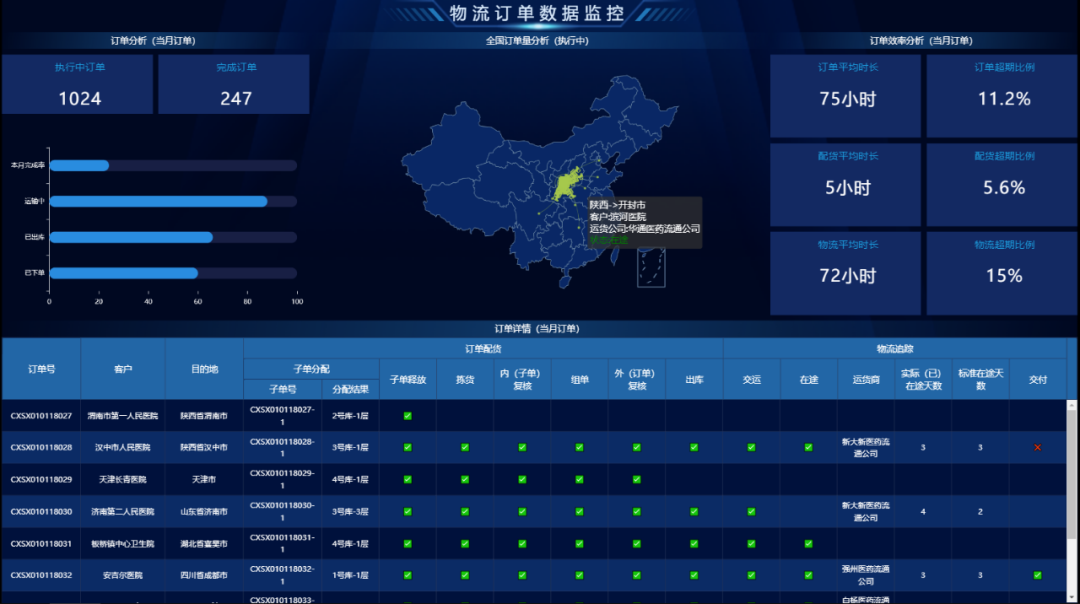Click the 交运 check for order CXSX010118031
This screenshot has height=604, width=1080.
751,544
